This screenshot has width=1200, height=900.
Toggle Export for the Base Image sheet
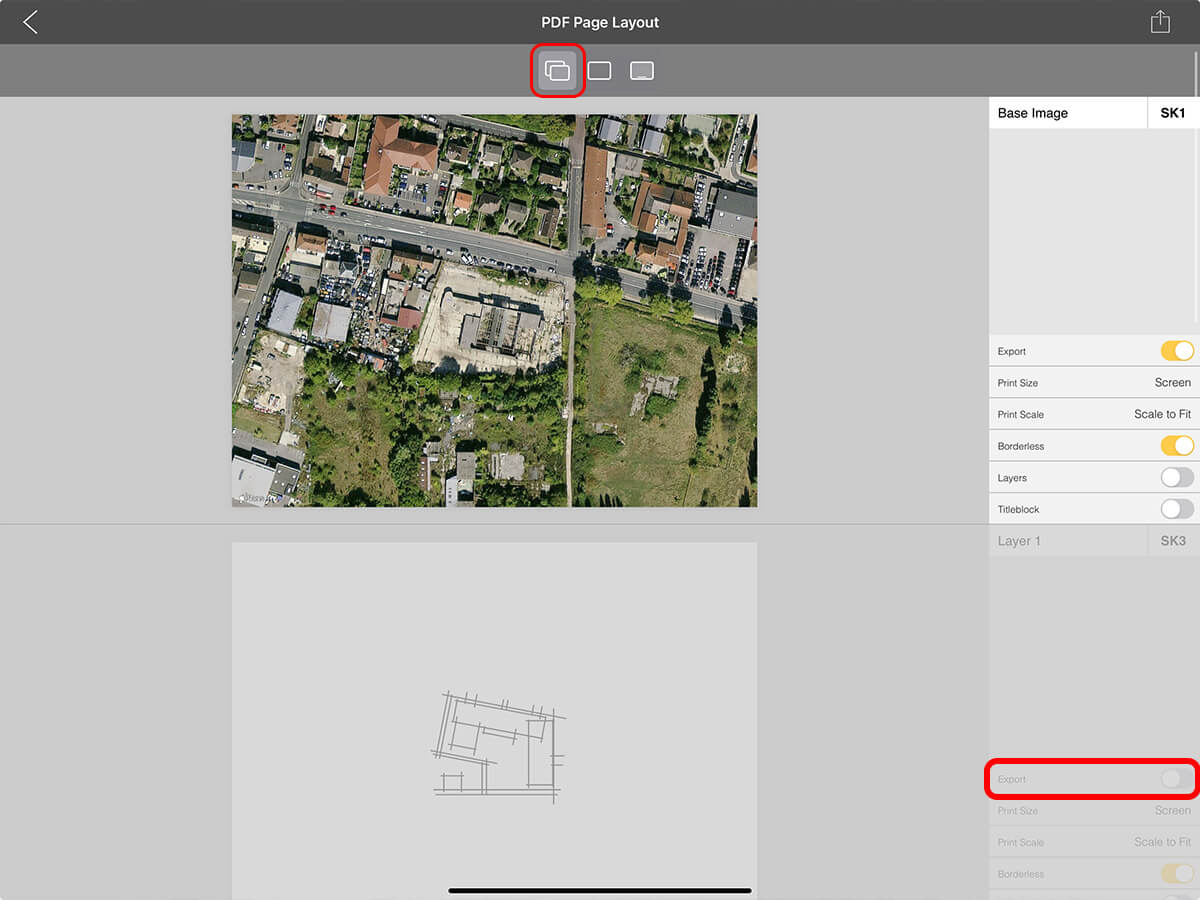(x=1176, y=351)
